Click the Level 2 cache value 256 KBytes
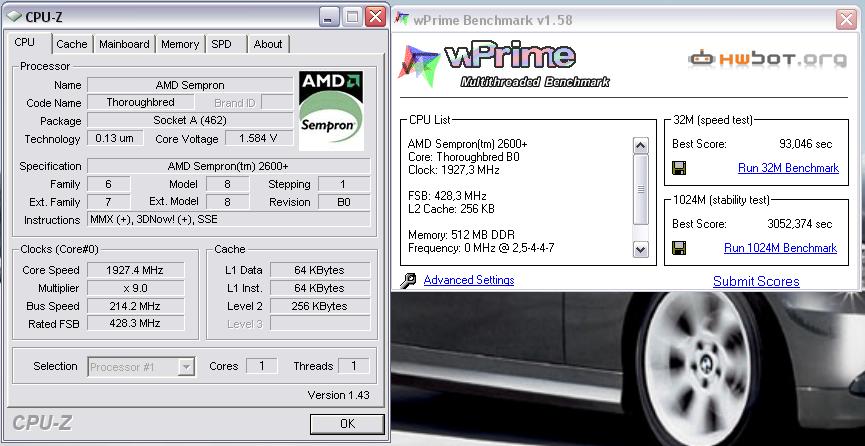 (x=319, y=306)
